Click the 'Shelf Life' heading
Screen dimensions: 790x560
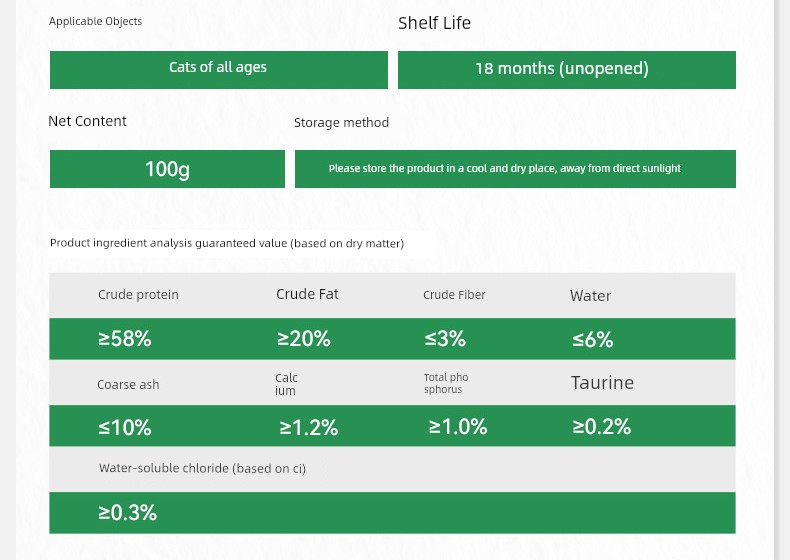(434, 23)
